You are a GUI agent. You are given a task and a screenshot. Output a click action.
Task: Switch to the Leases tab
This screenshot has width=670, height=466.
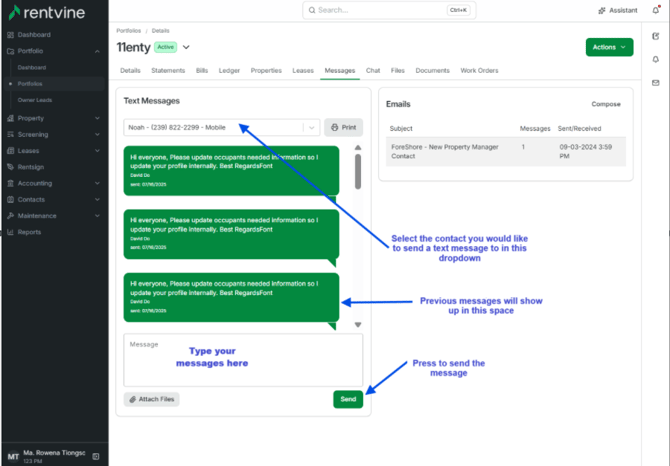pyautogui.click(x=303, y=70)
